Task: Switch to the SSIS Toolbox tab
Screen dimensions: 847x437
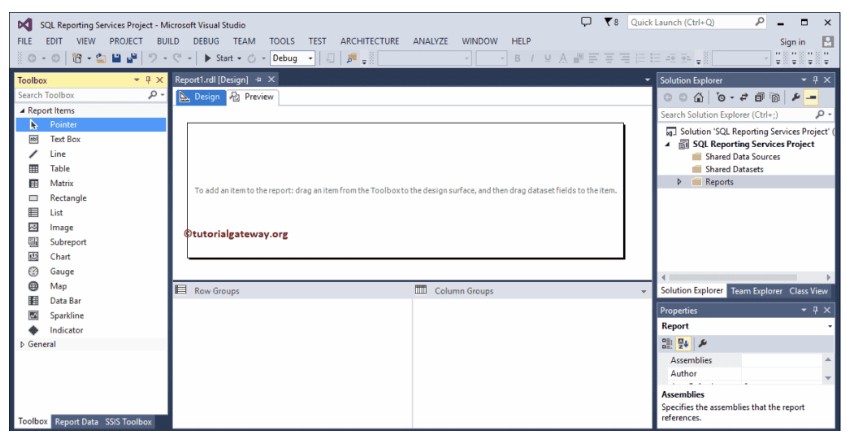Action: [129, 422]
